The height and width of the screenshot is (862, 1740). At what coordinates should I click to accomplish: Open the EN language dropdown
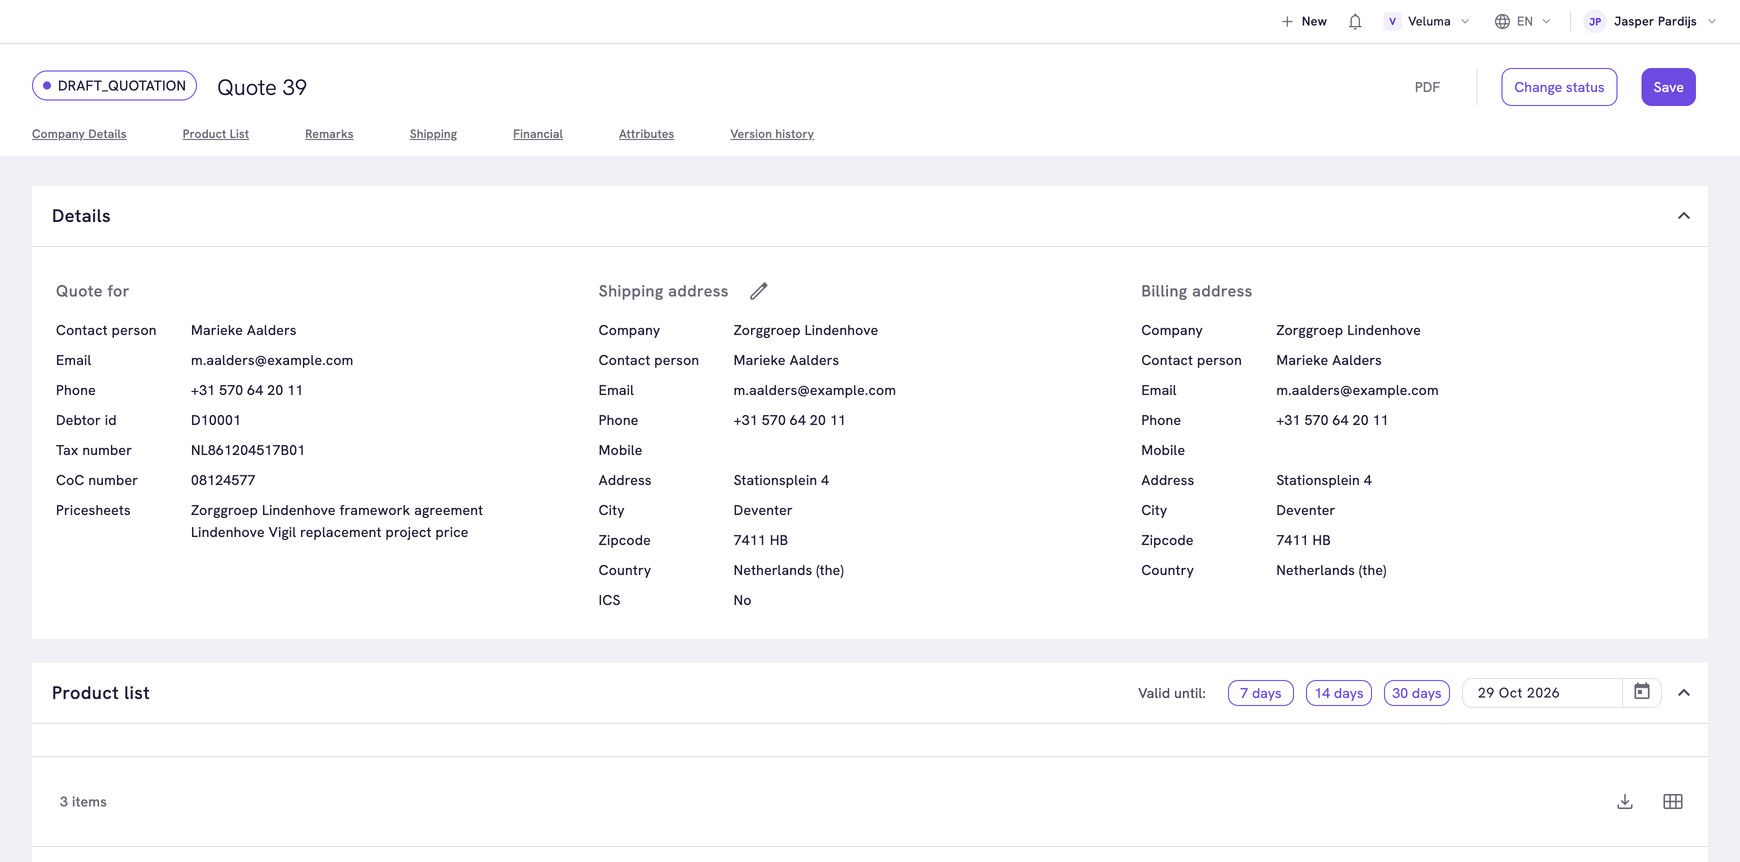pyautogui.click(x=1523, y=21)
